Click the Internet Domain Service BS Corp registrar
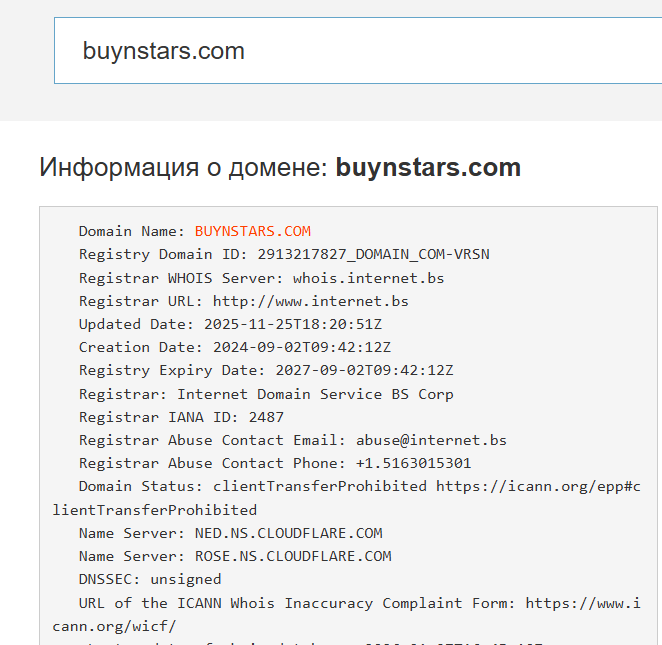 (x=315, y=394)
